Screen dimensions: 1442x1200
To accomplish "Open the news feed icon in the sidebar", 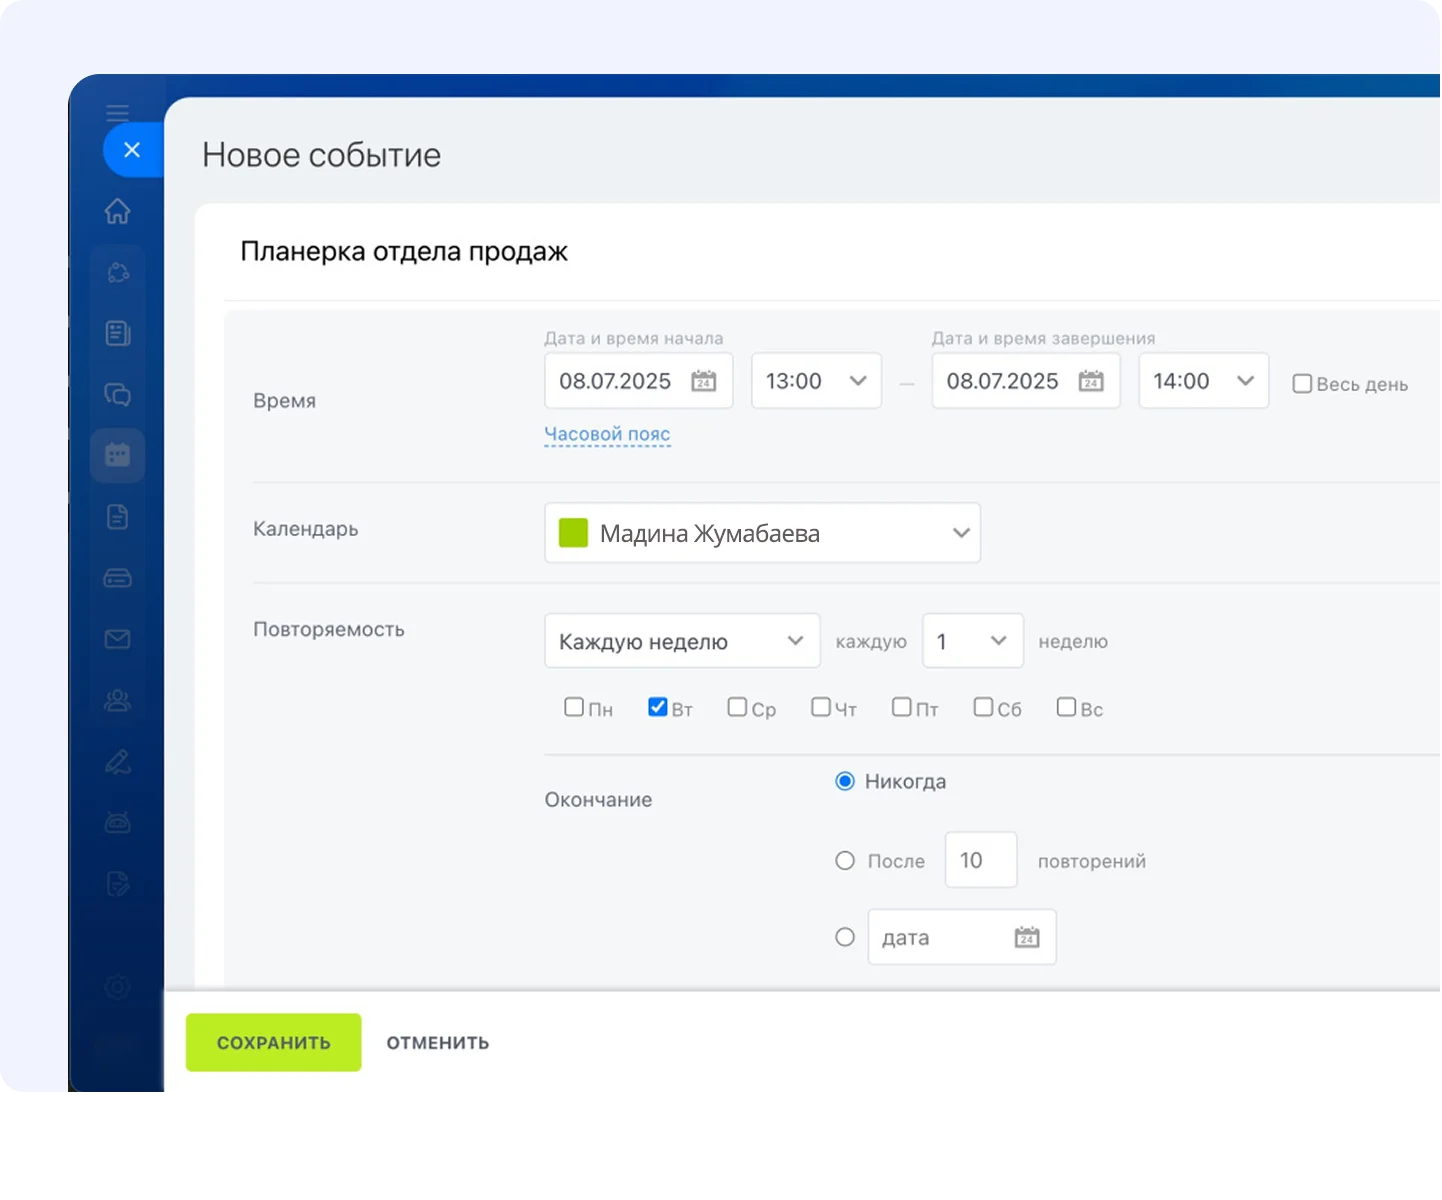I will pyautogui.click(x=118, y=333).
